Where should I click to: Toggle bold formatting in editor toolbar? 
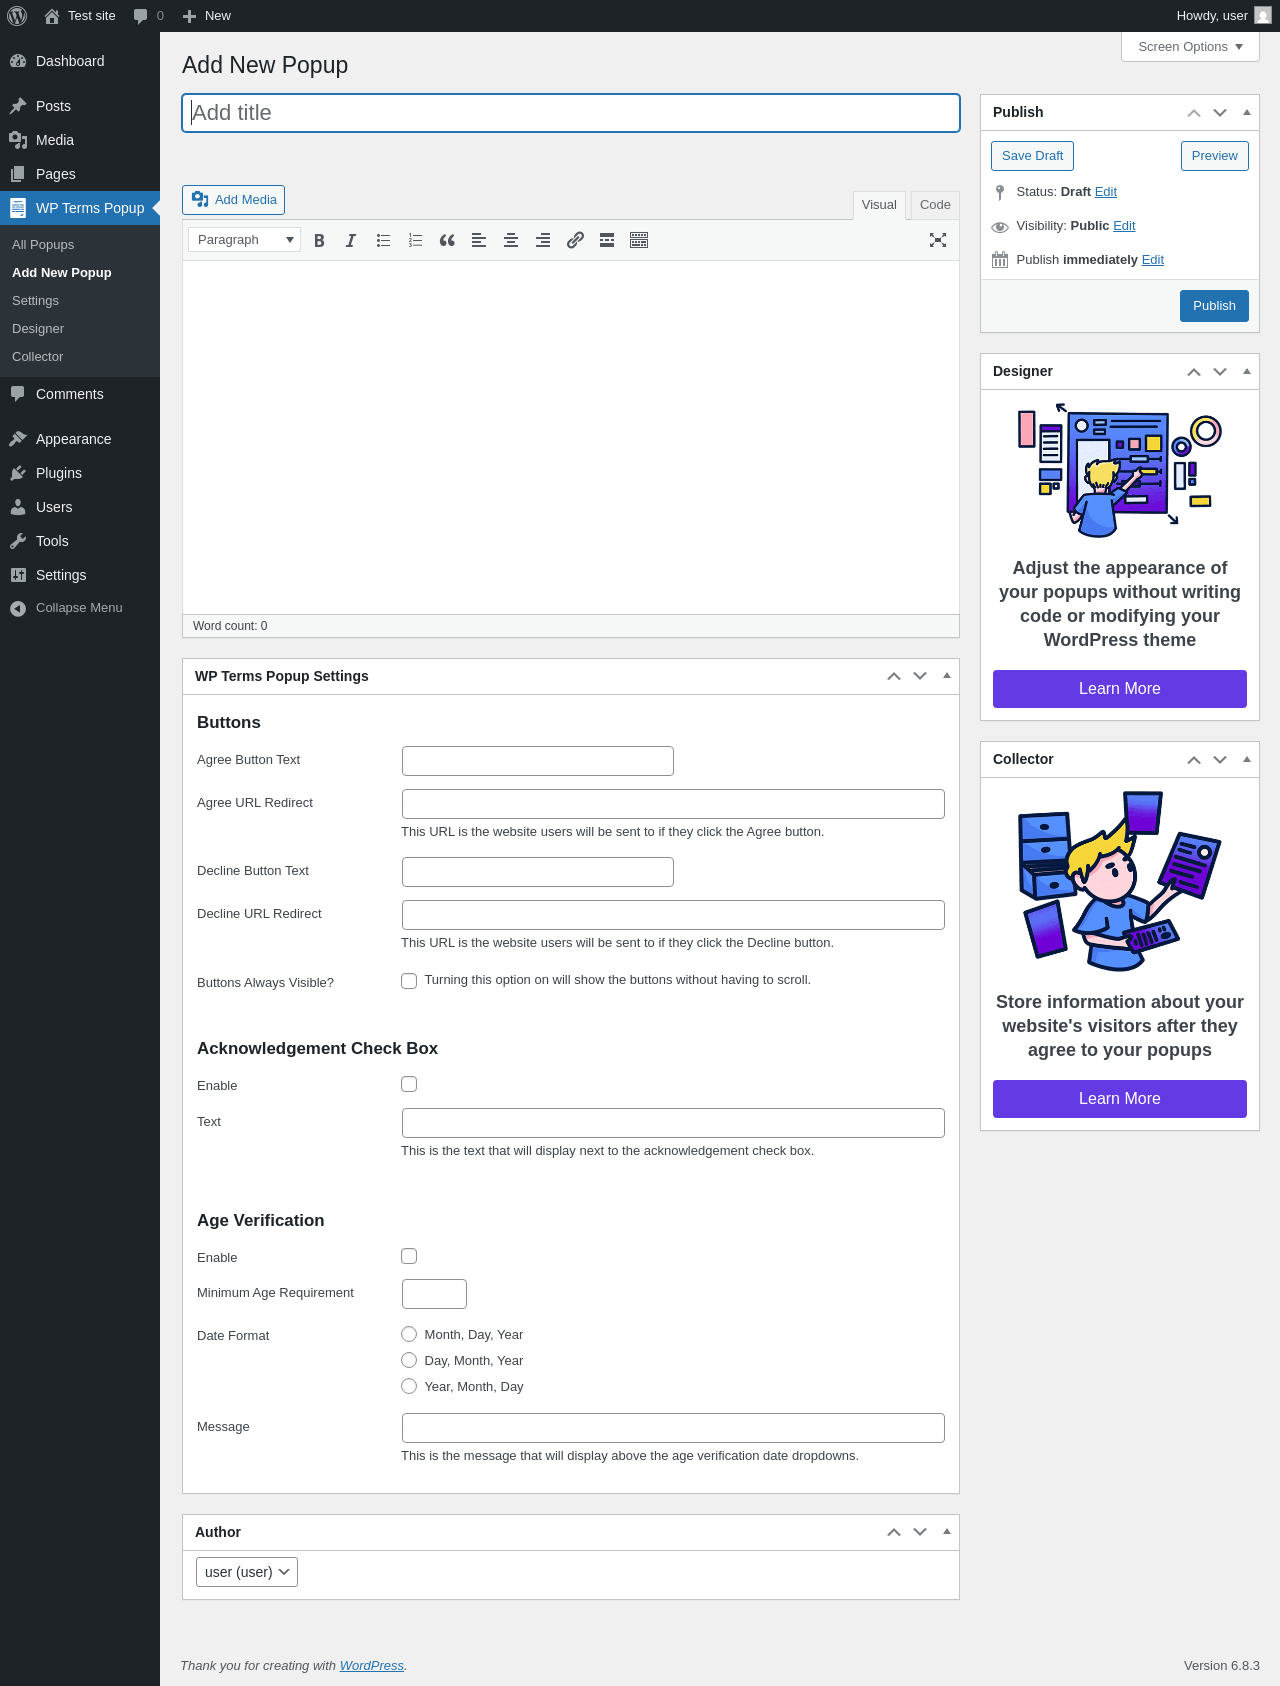(x=319, y=240)
